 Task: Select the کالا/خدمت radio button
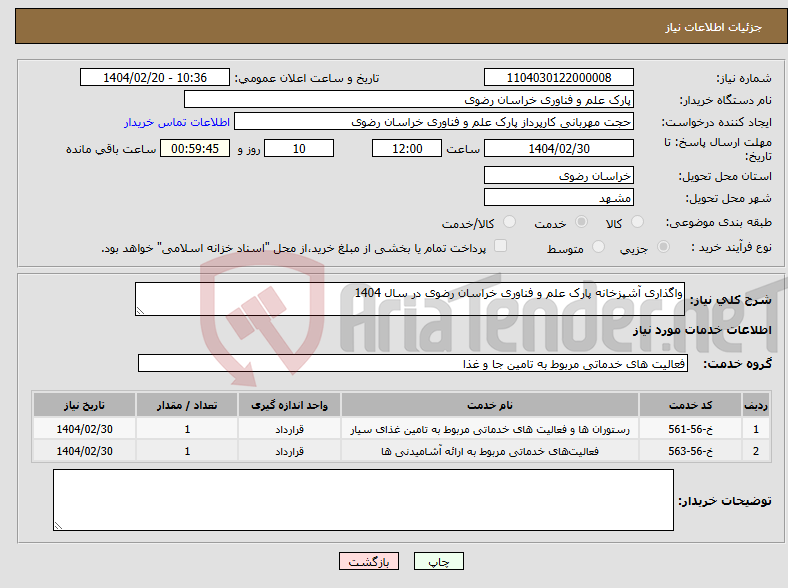click(510, 222)
